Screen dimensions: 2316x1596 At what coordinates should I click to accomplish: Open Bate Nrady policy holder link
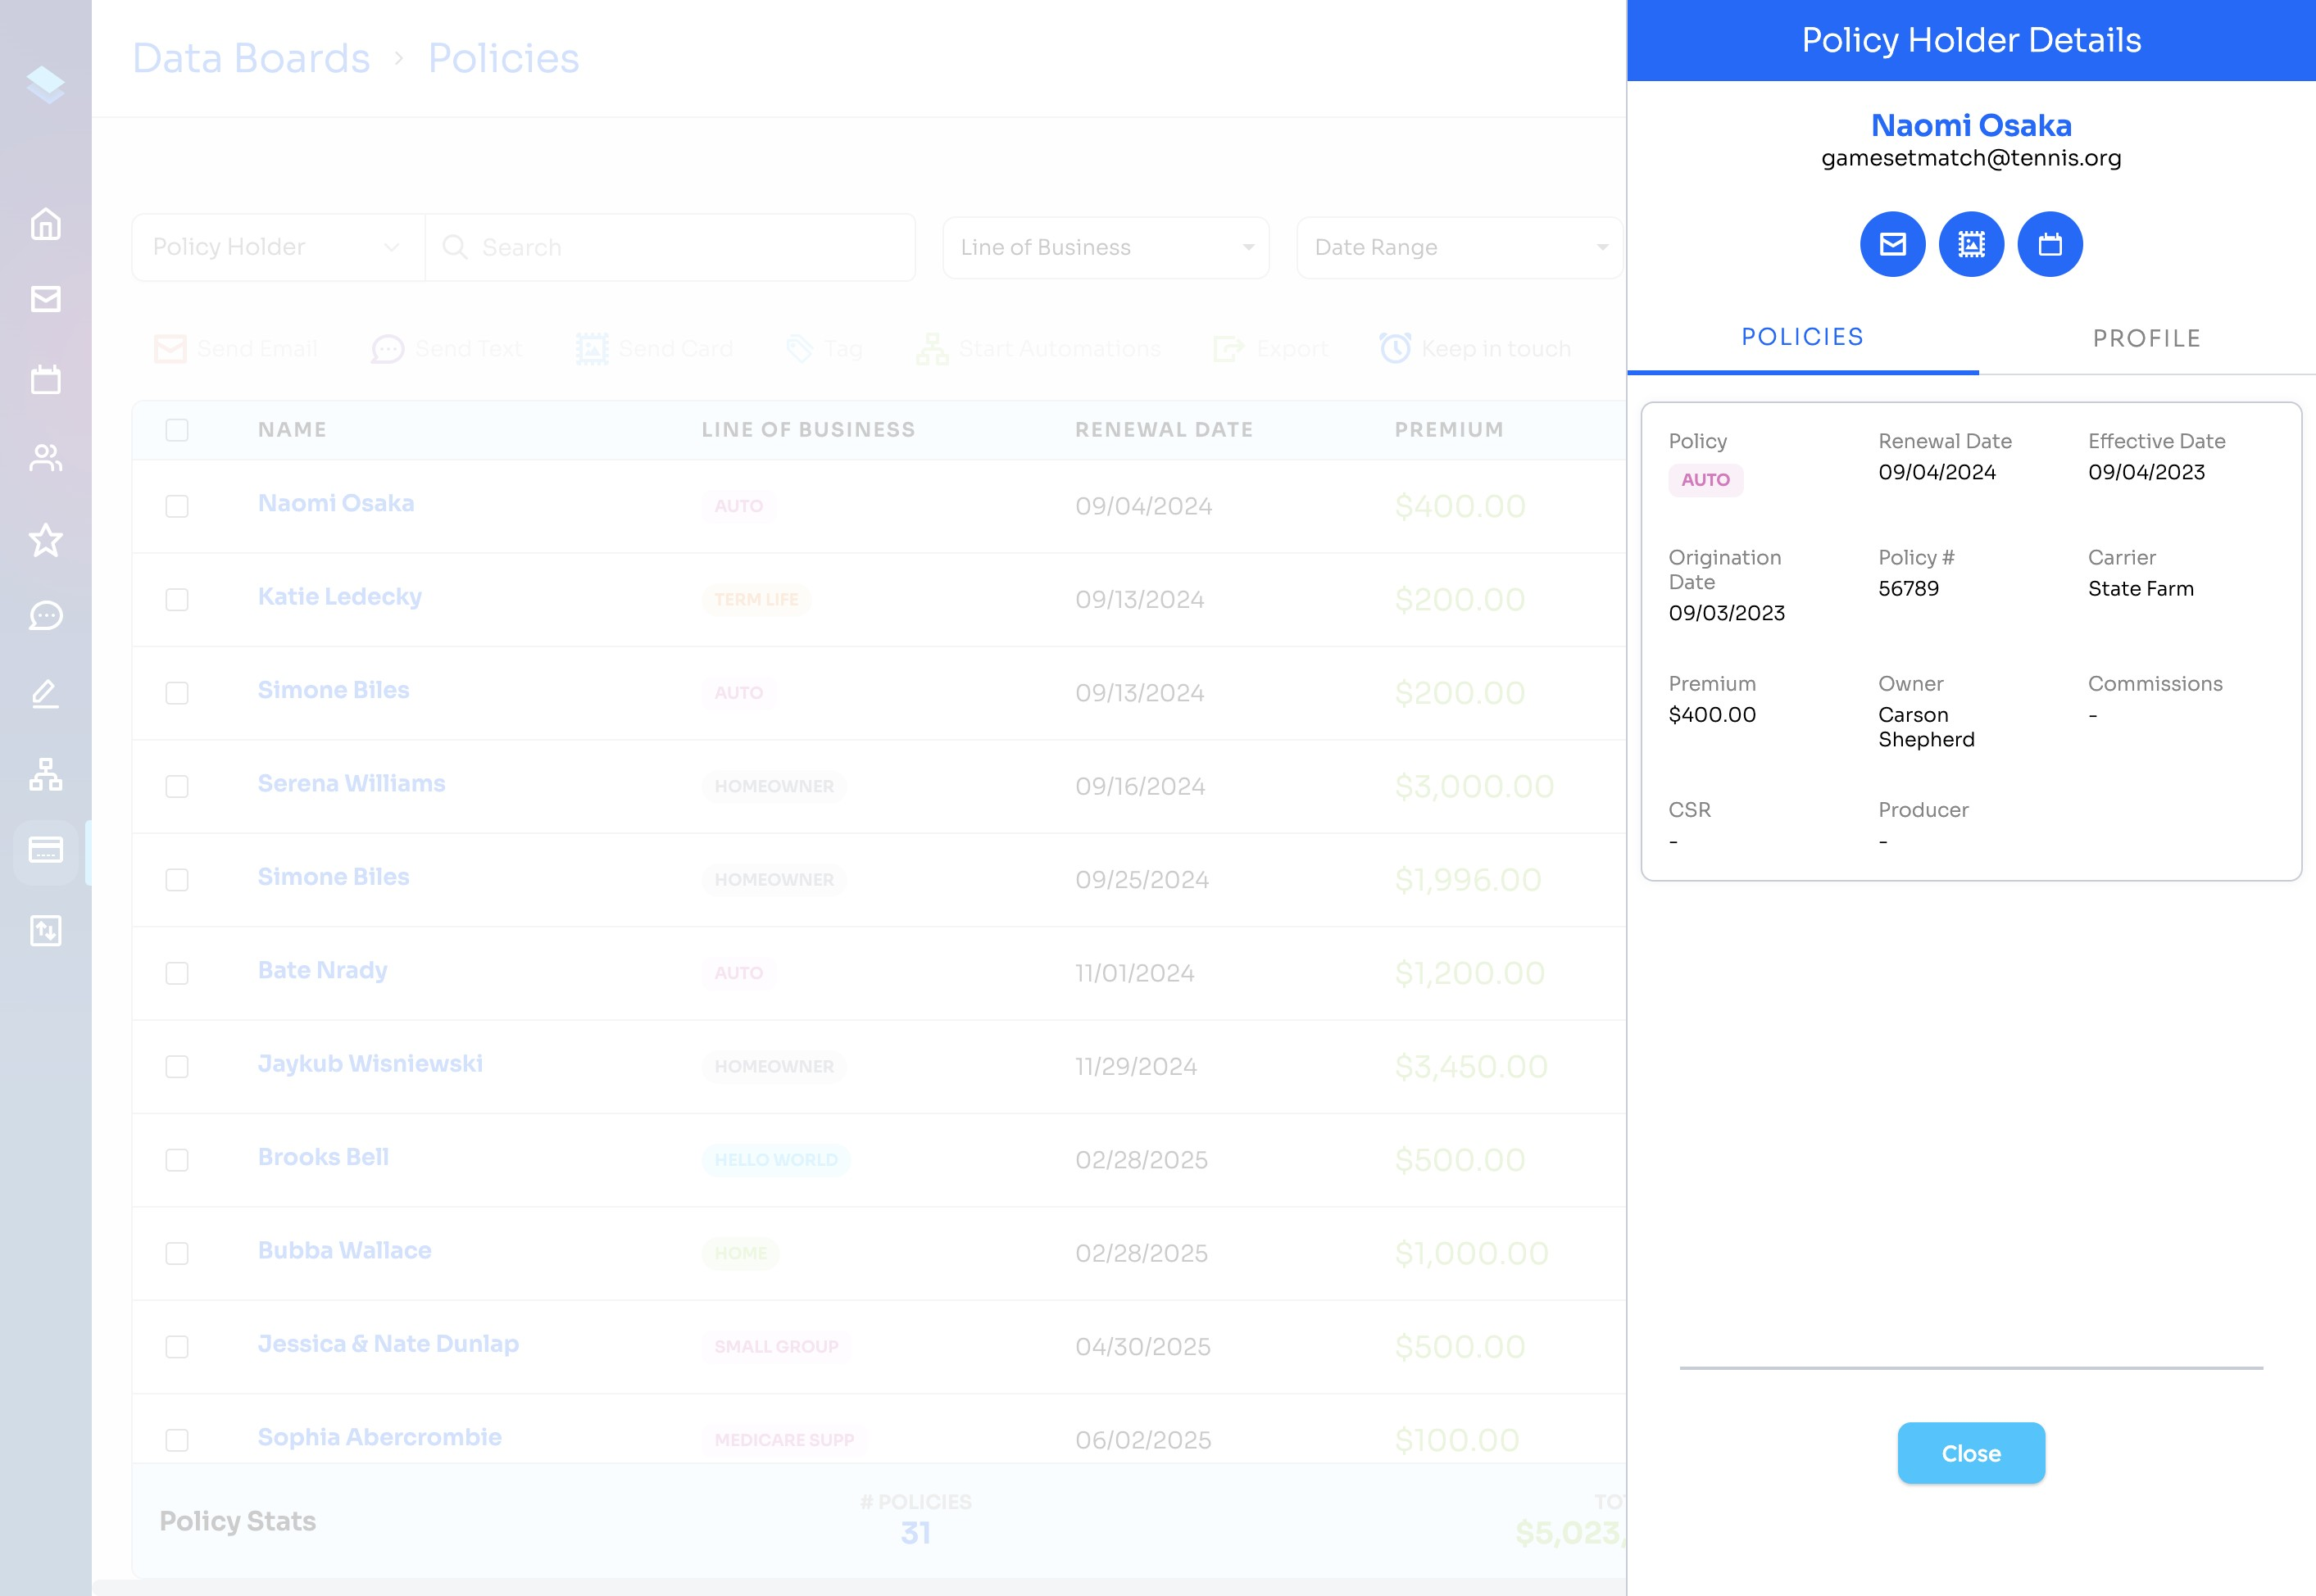(x=322, y=970)
